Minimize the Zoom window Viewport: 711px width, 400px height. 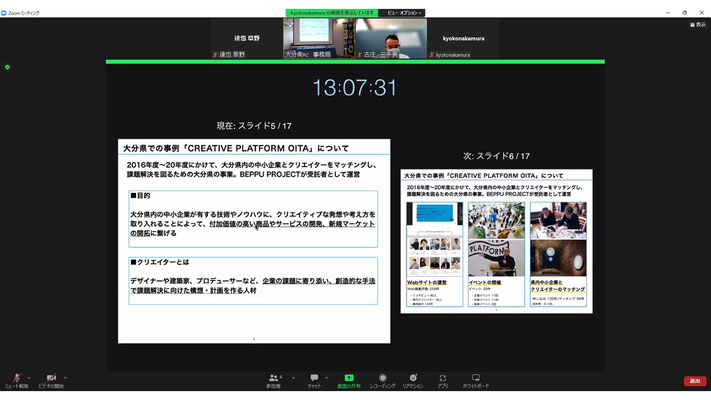[668, 13]
